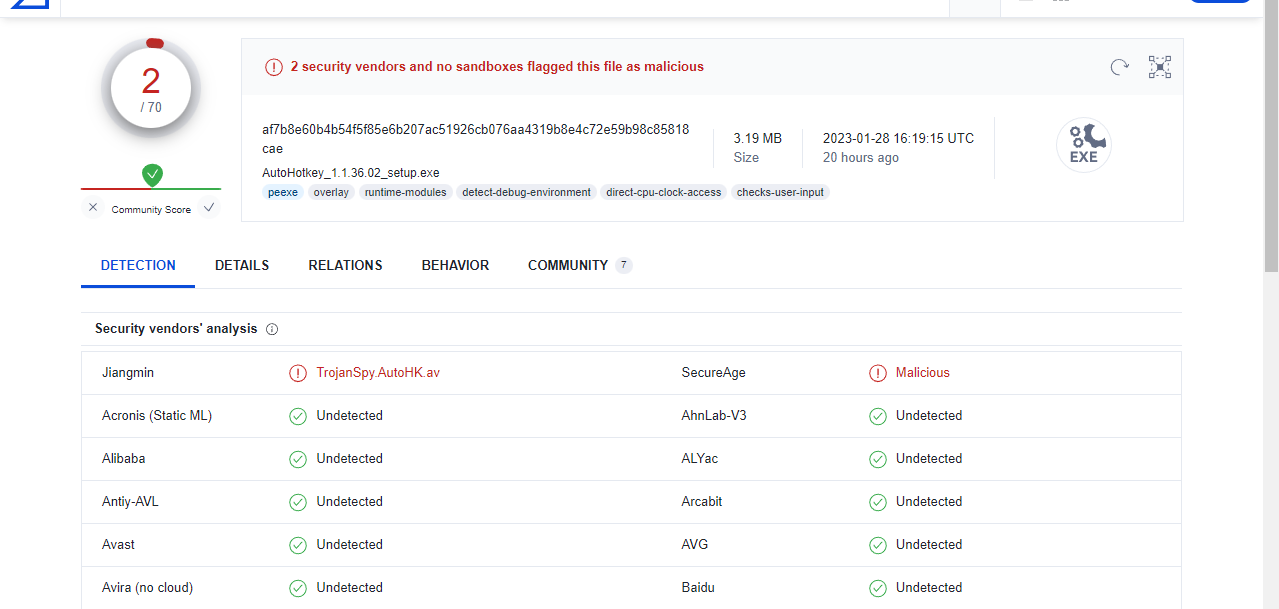Click the EXE file type icon
Viewport: 1279px width, 609px height.
pos(1084,146)
